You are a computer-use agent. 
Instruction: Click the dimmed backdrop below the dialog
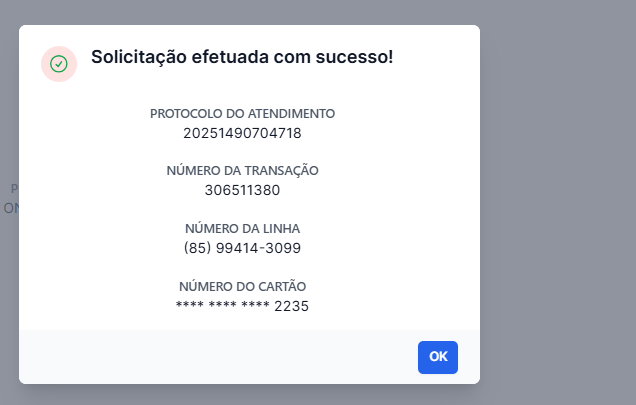coord(300,395)
